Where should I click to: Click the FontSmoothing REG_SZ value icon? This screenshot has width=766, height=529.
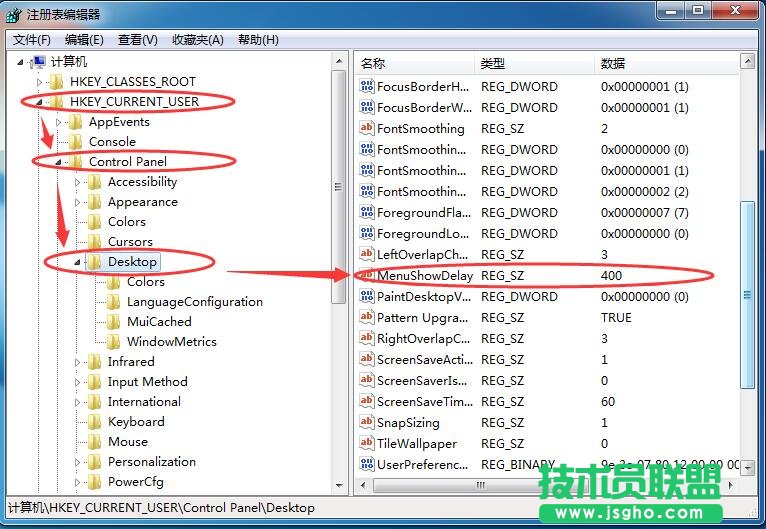[367, 129]
